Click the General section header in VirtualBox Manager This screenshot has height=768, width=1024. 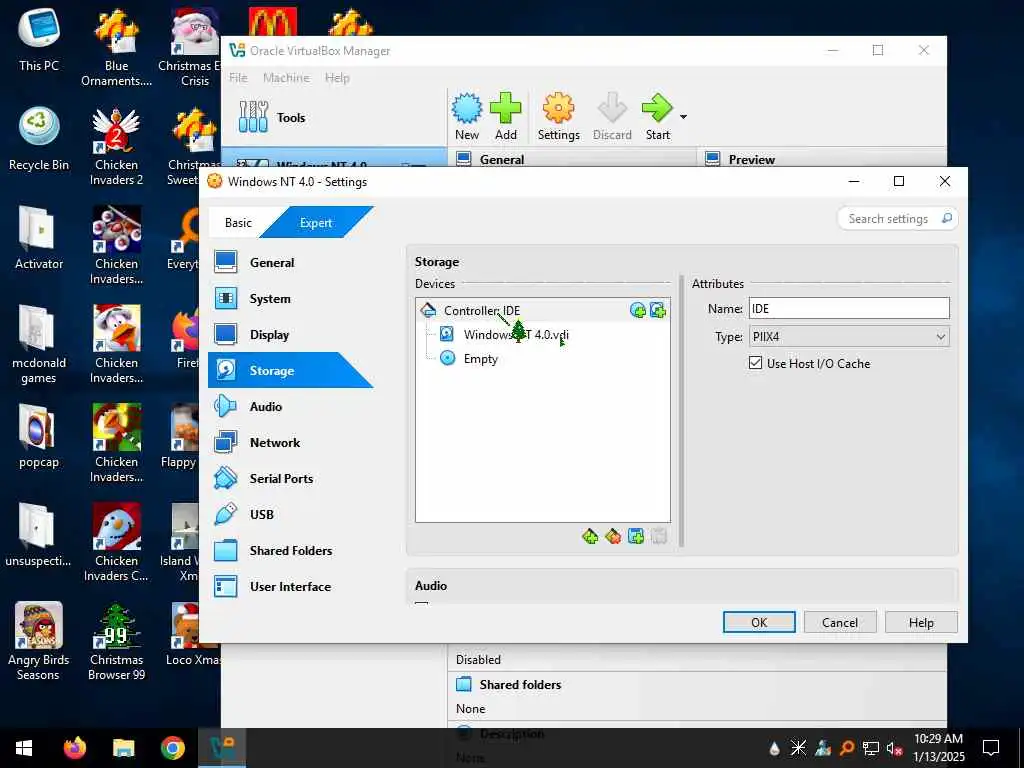(502, 159)
